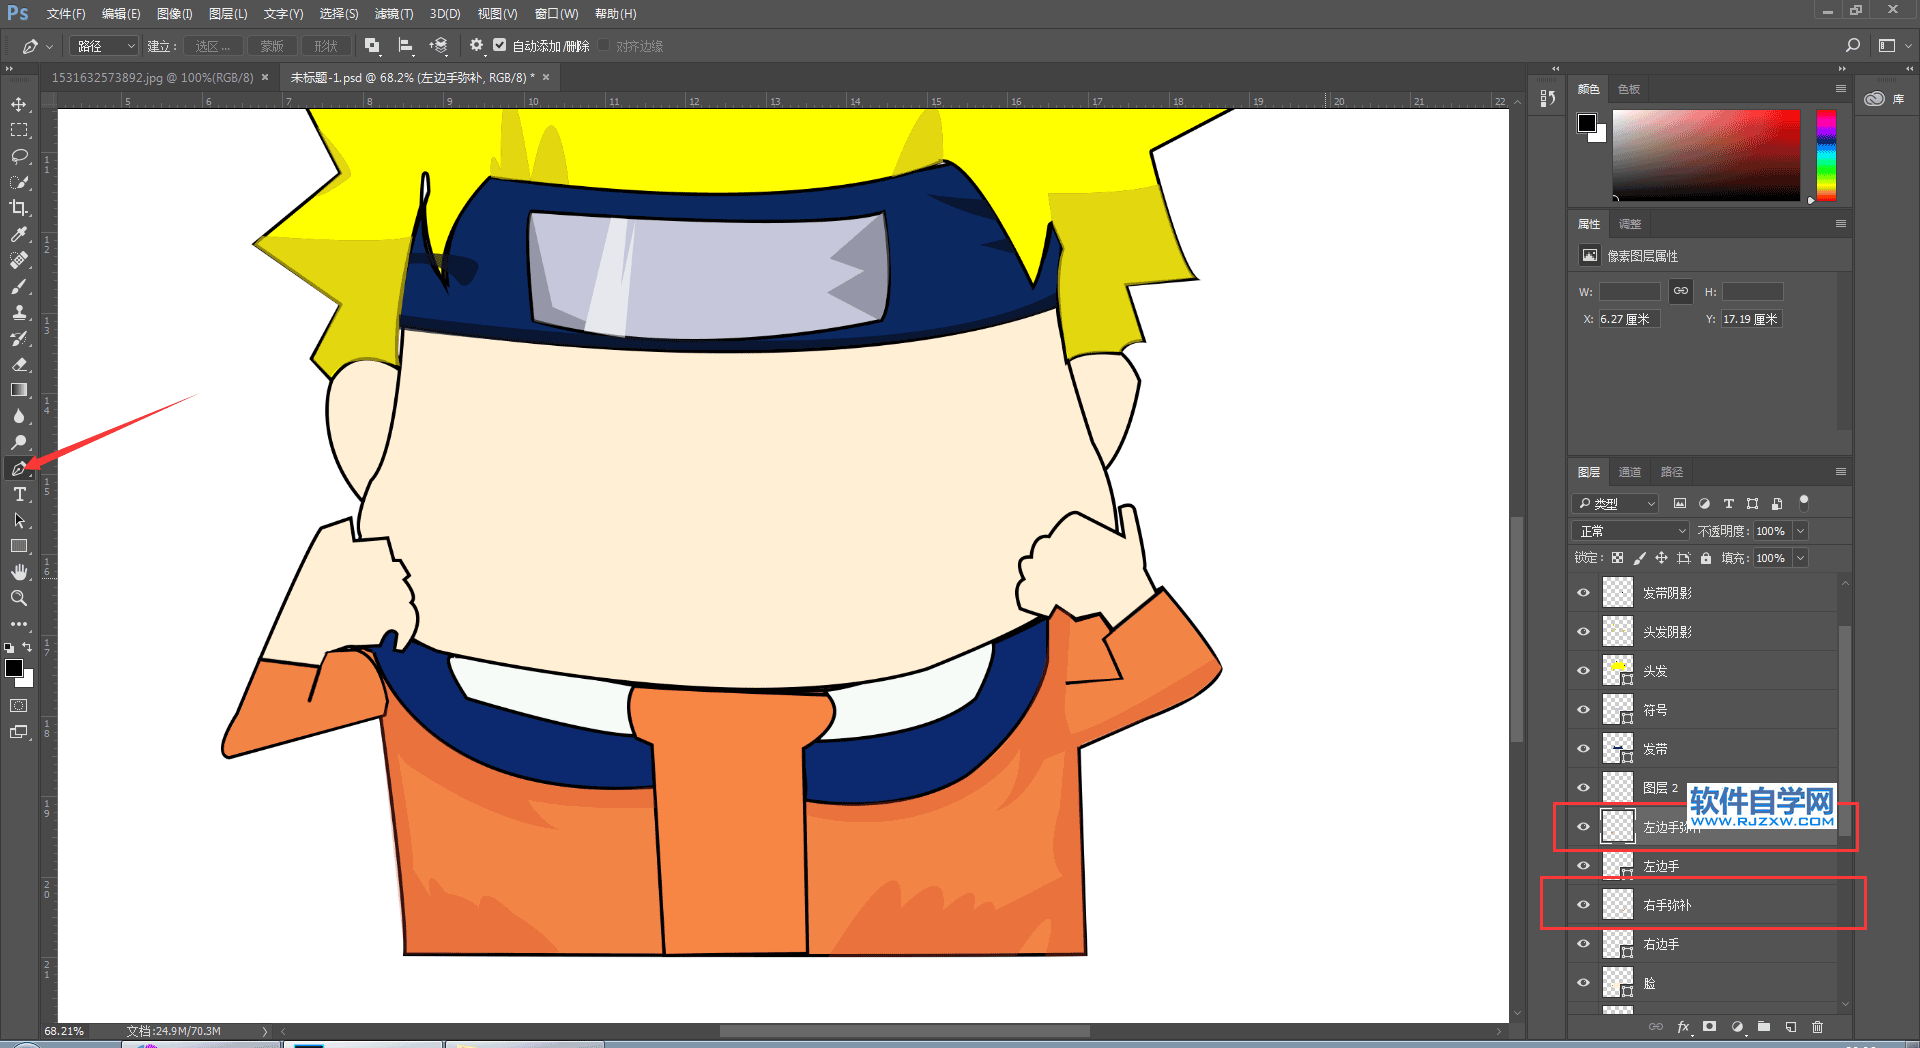Open the 文件(F) menu
Screen dimensions: 1920x1048
[66, 14]
